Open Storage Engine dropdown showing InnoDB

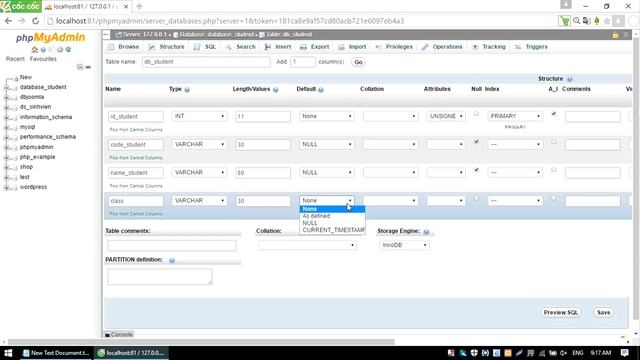tap(404, 245)
